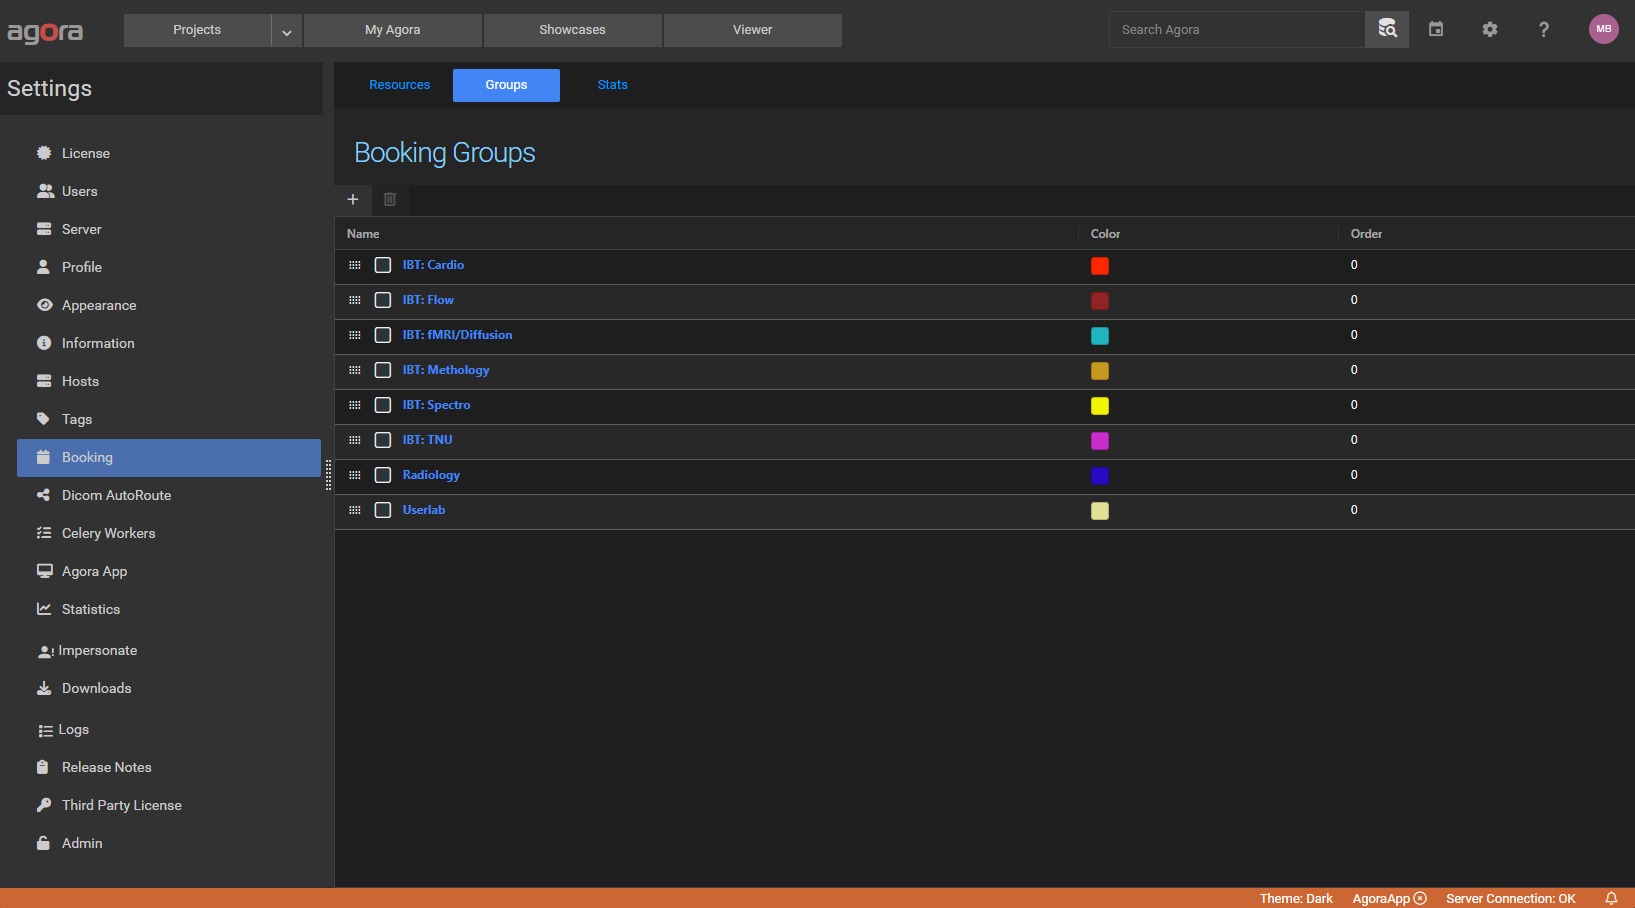Click drag handle icon for Radiology
Viewport: 1635px width, 908px height.
pyautogui.click(x=355, y=475)
